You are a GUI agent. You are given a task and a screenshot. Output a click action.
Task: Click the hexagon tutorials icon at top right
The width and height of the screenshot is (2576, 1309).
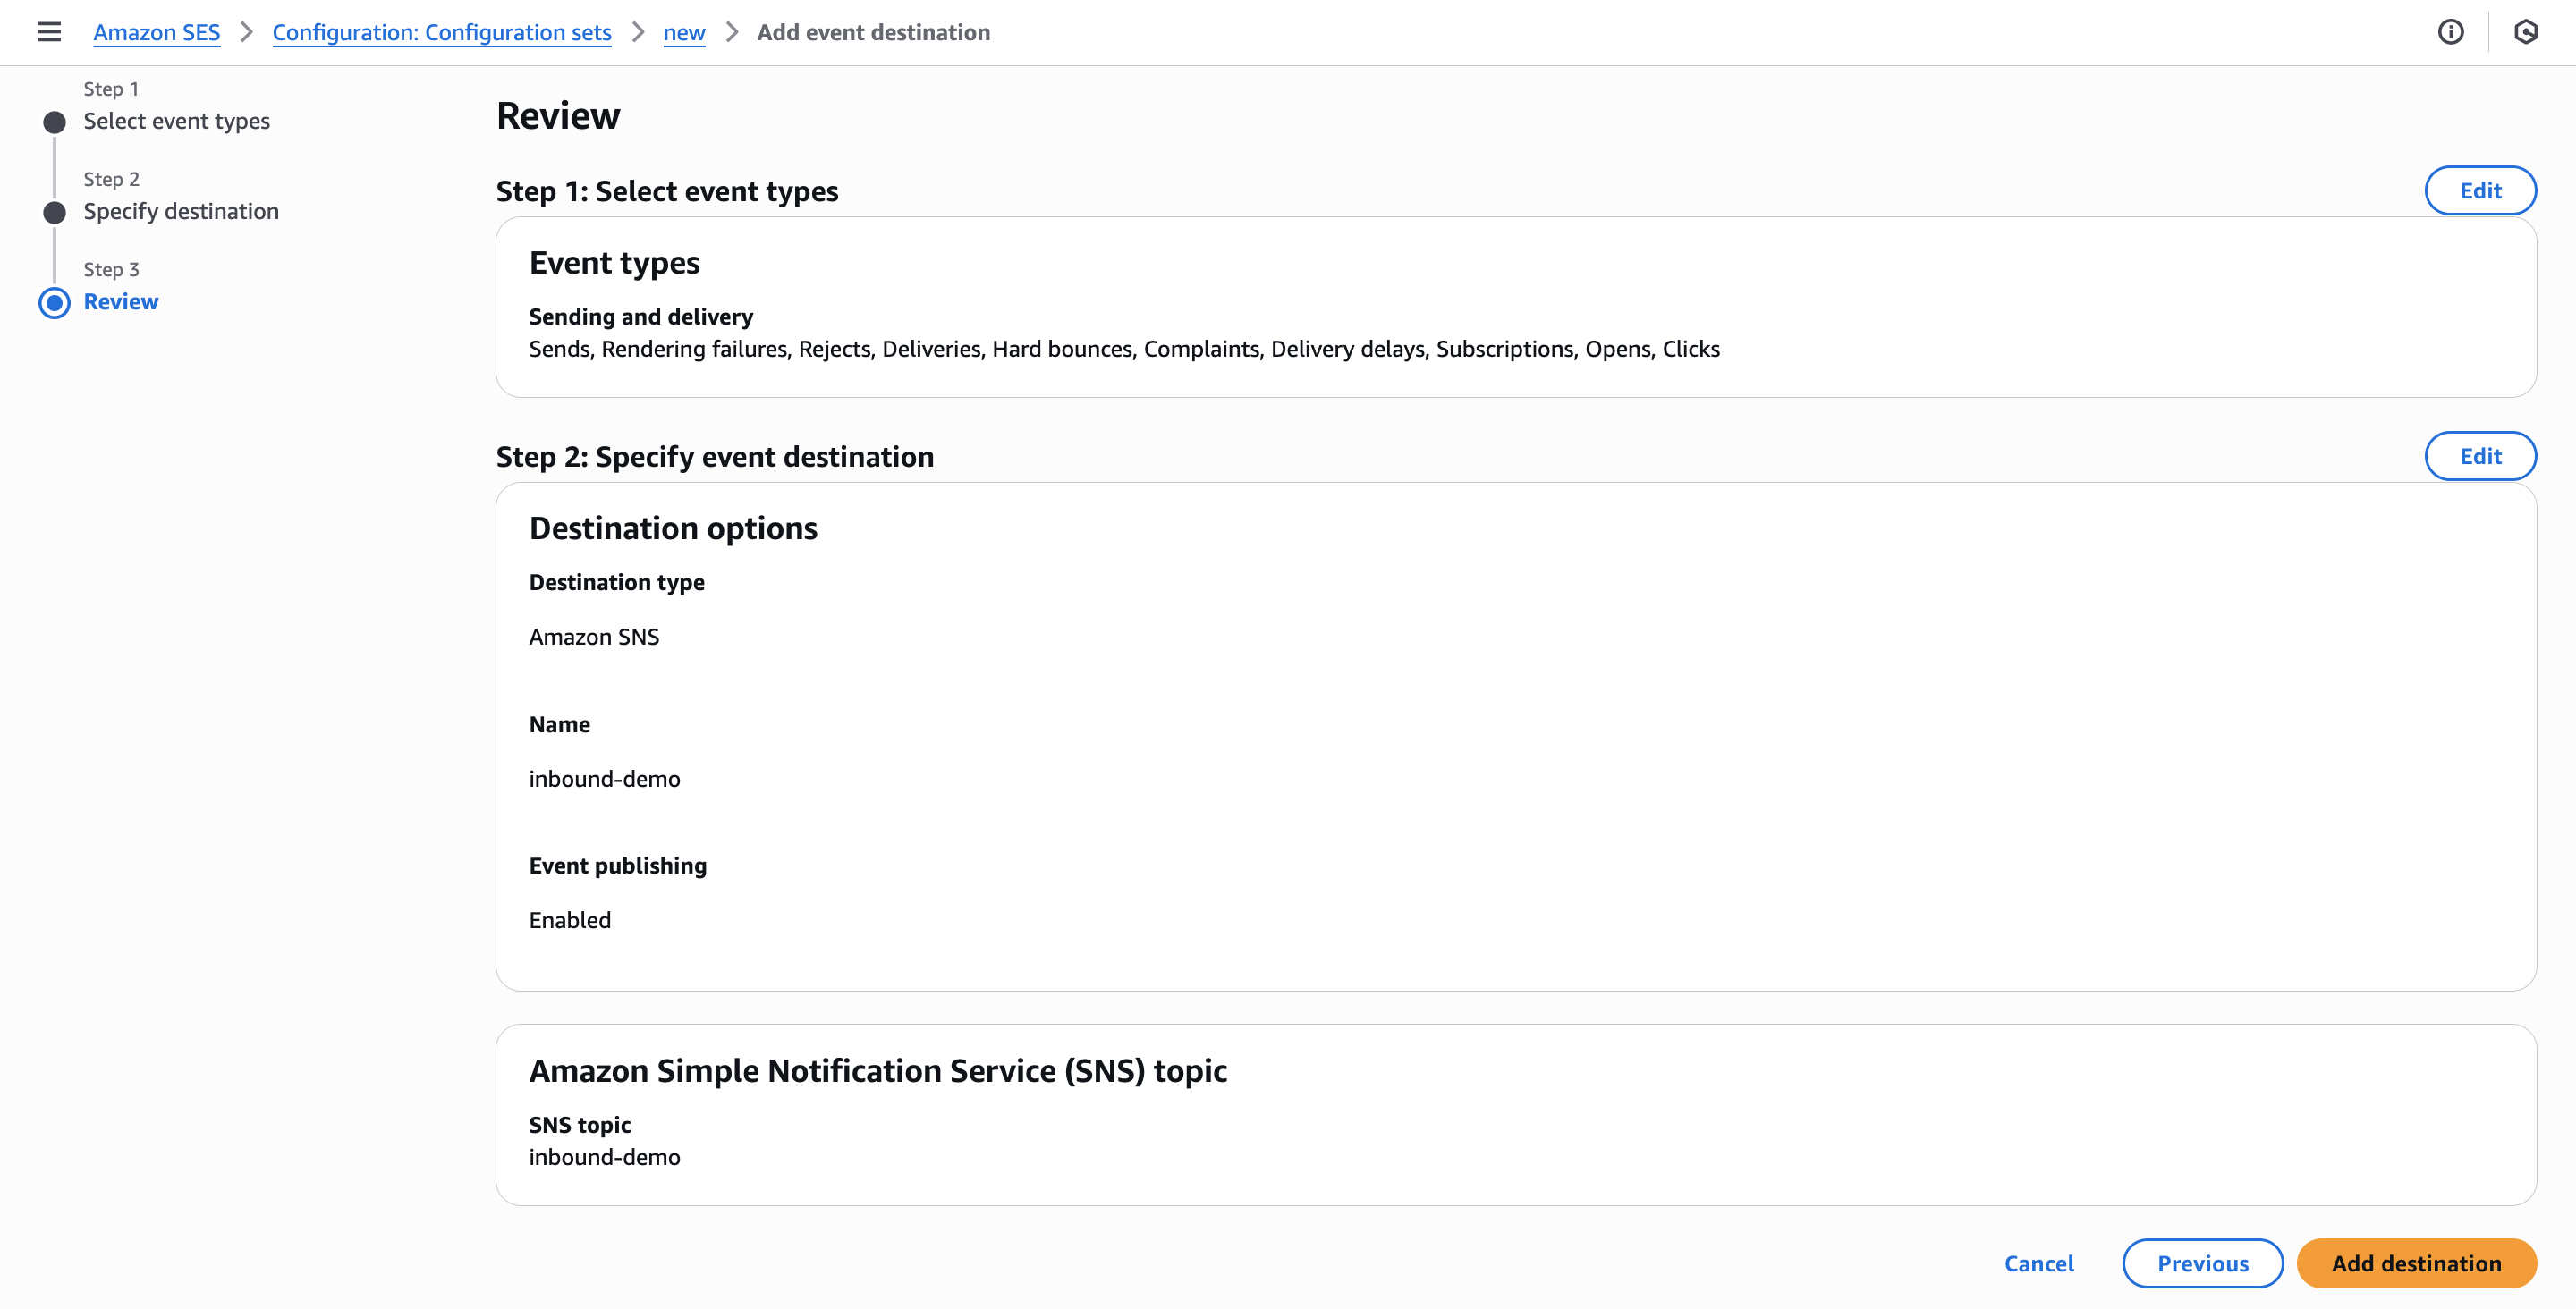(x=2525, y=32)
